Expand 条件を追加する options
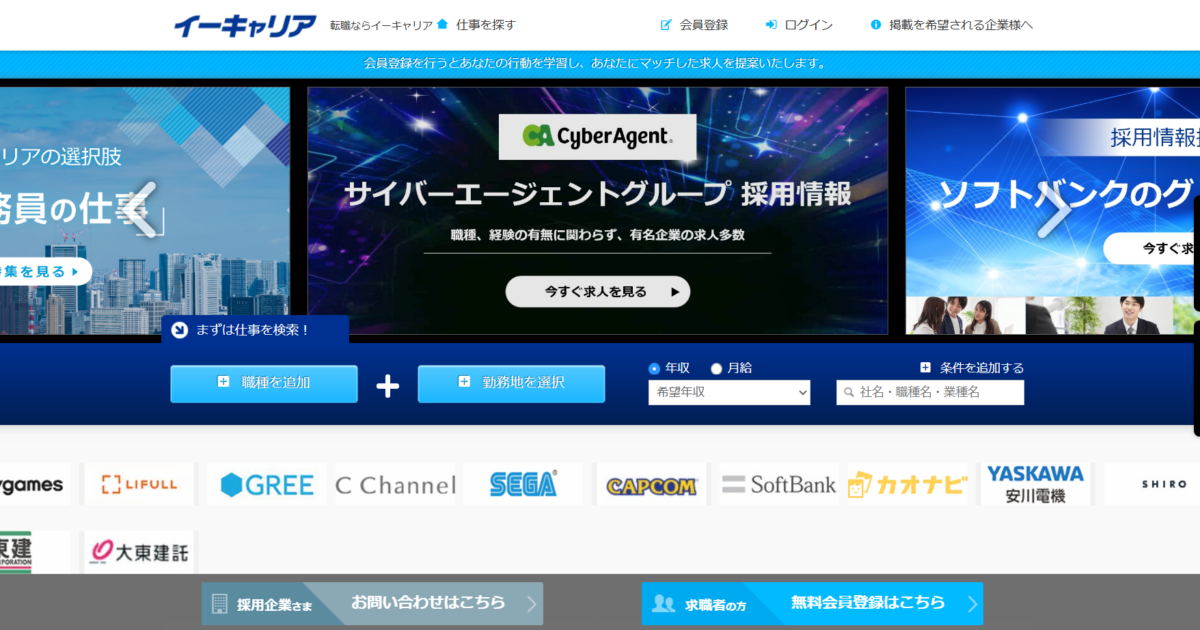 [971, 368]
